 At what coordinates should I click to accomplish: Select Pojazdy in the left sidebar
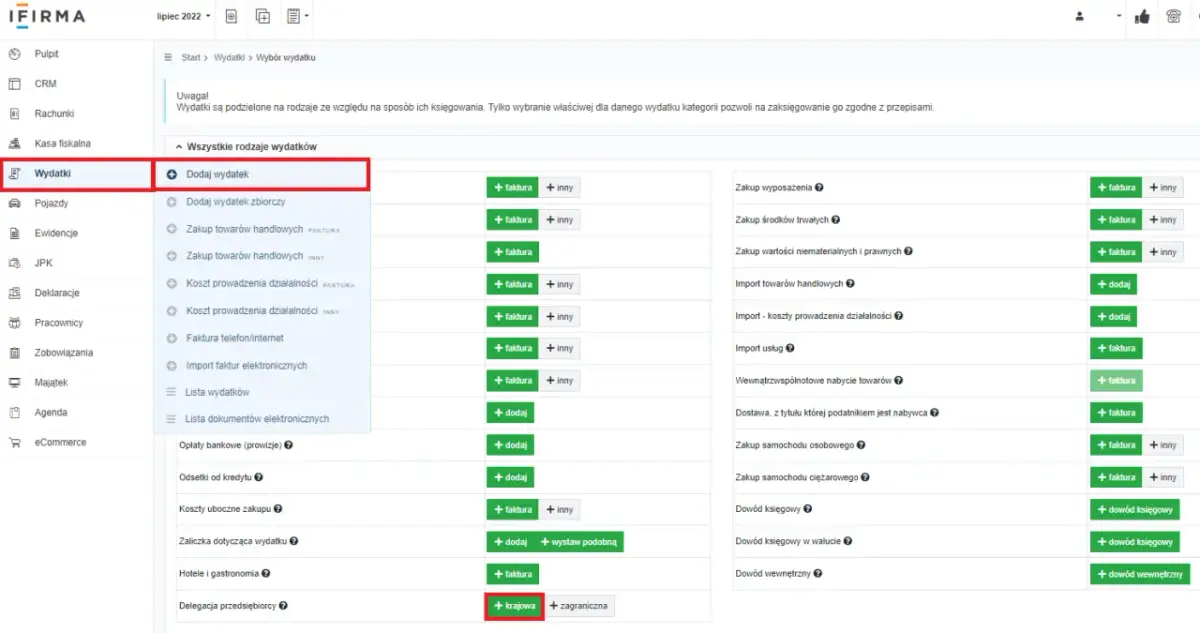click(x=51, y=203)
